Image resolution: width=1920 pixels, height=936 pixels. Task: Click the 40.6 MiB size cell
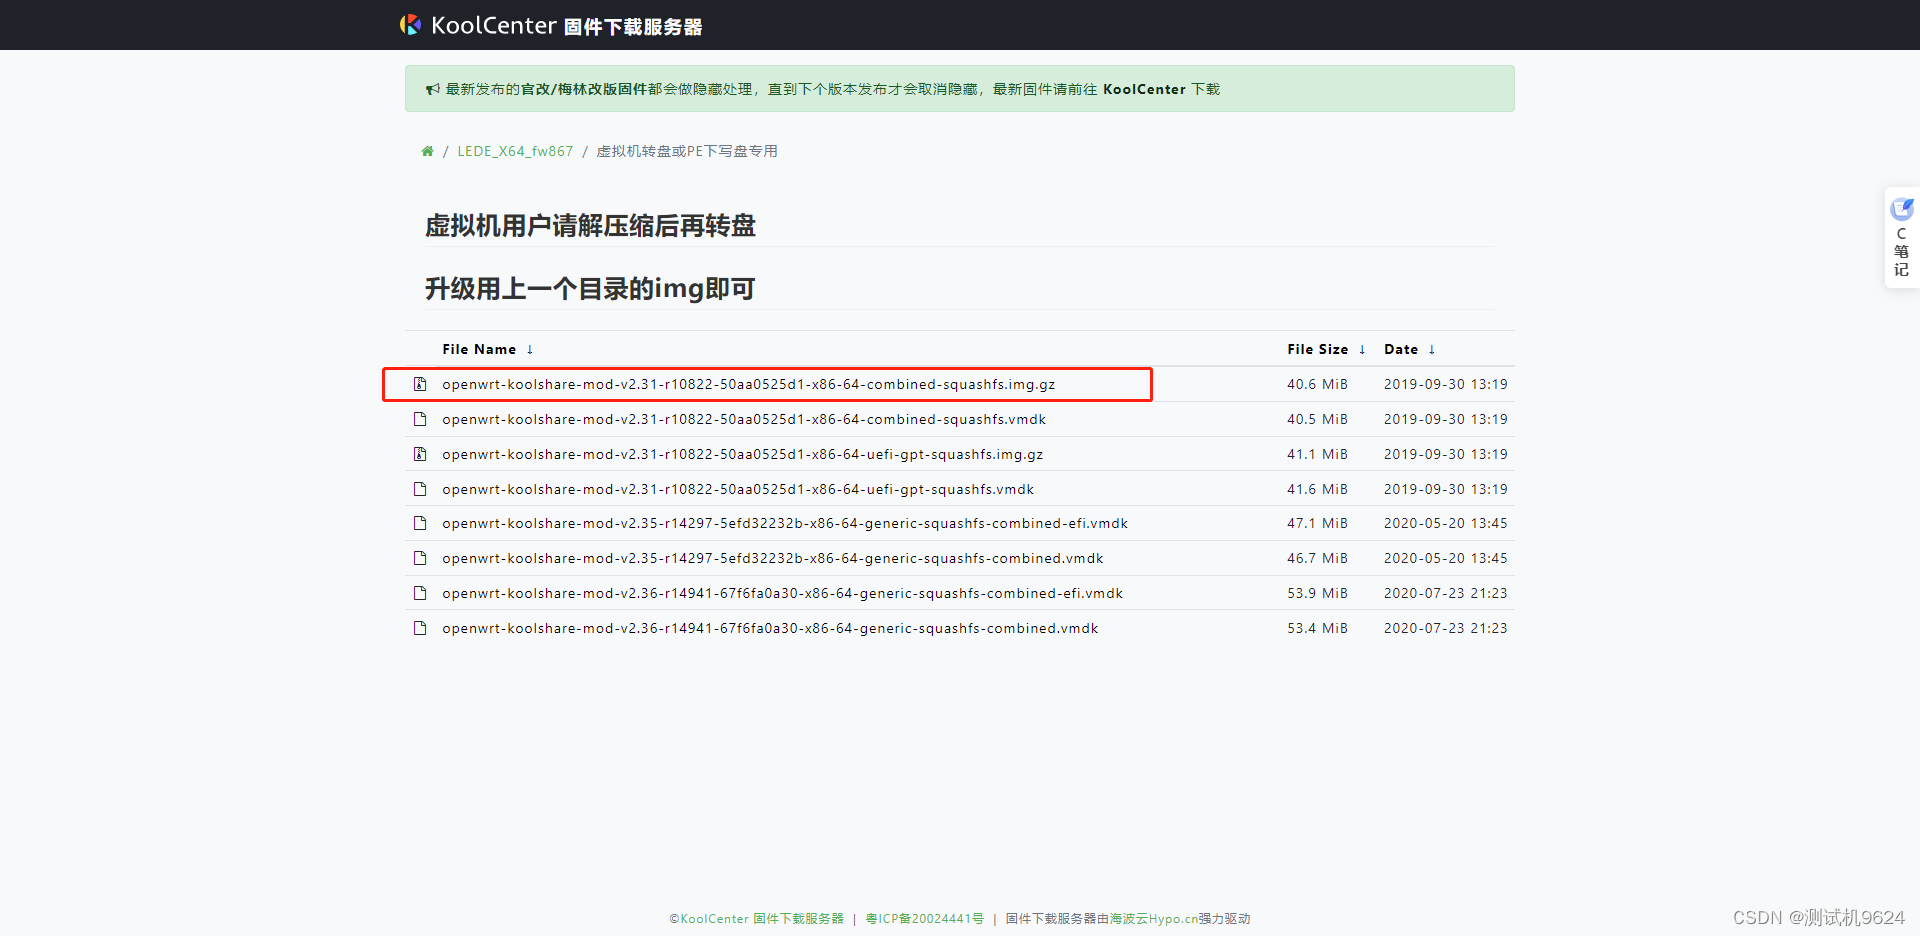[1317, 384]
